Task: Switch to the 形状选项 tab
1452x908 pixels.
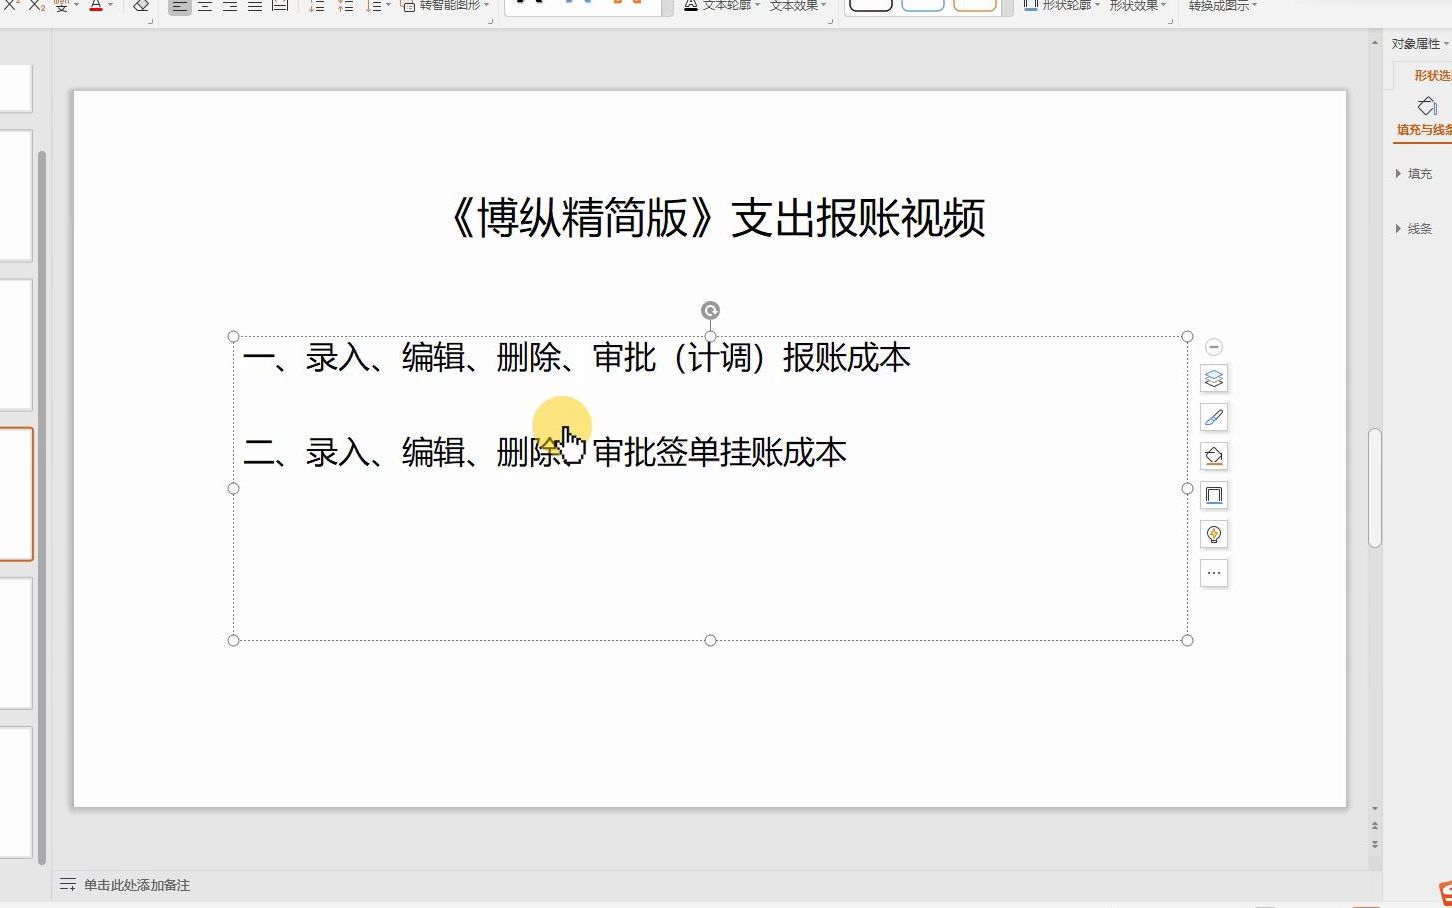Action: click(1432, 76)
